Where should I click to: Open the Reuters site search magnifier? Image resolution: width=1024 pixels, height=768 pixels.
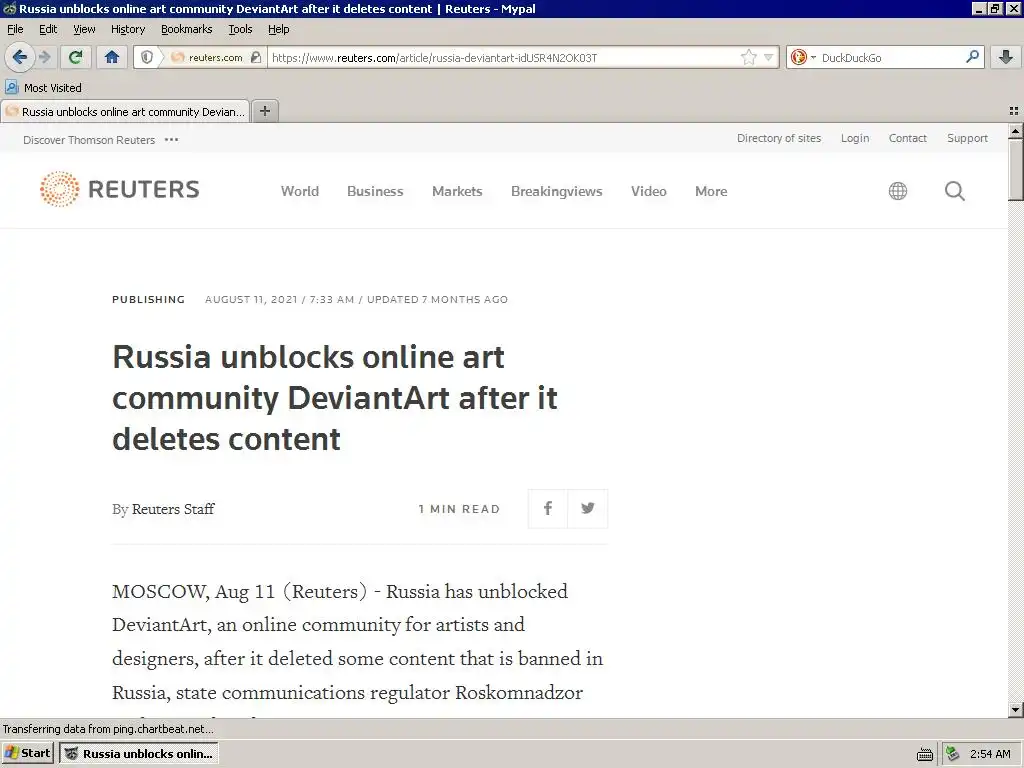coord(955,191)
